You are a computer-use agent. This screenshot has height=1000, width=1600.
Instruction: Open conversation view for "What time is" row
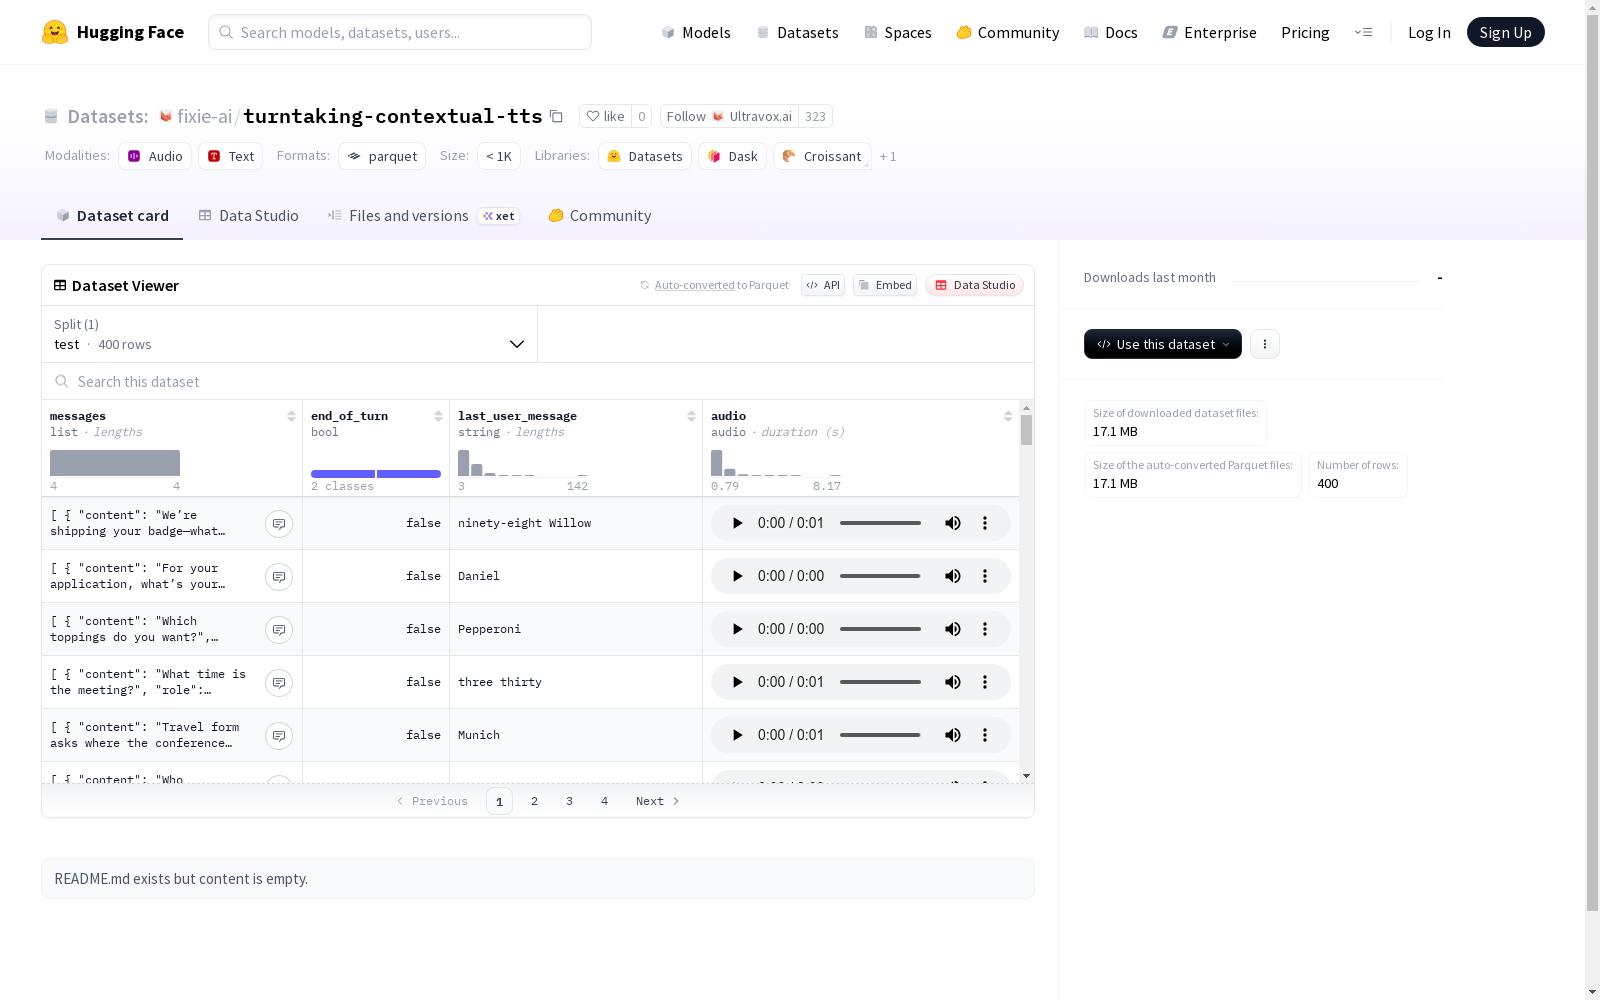click(279, 682)
